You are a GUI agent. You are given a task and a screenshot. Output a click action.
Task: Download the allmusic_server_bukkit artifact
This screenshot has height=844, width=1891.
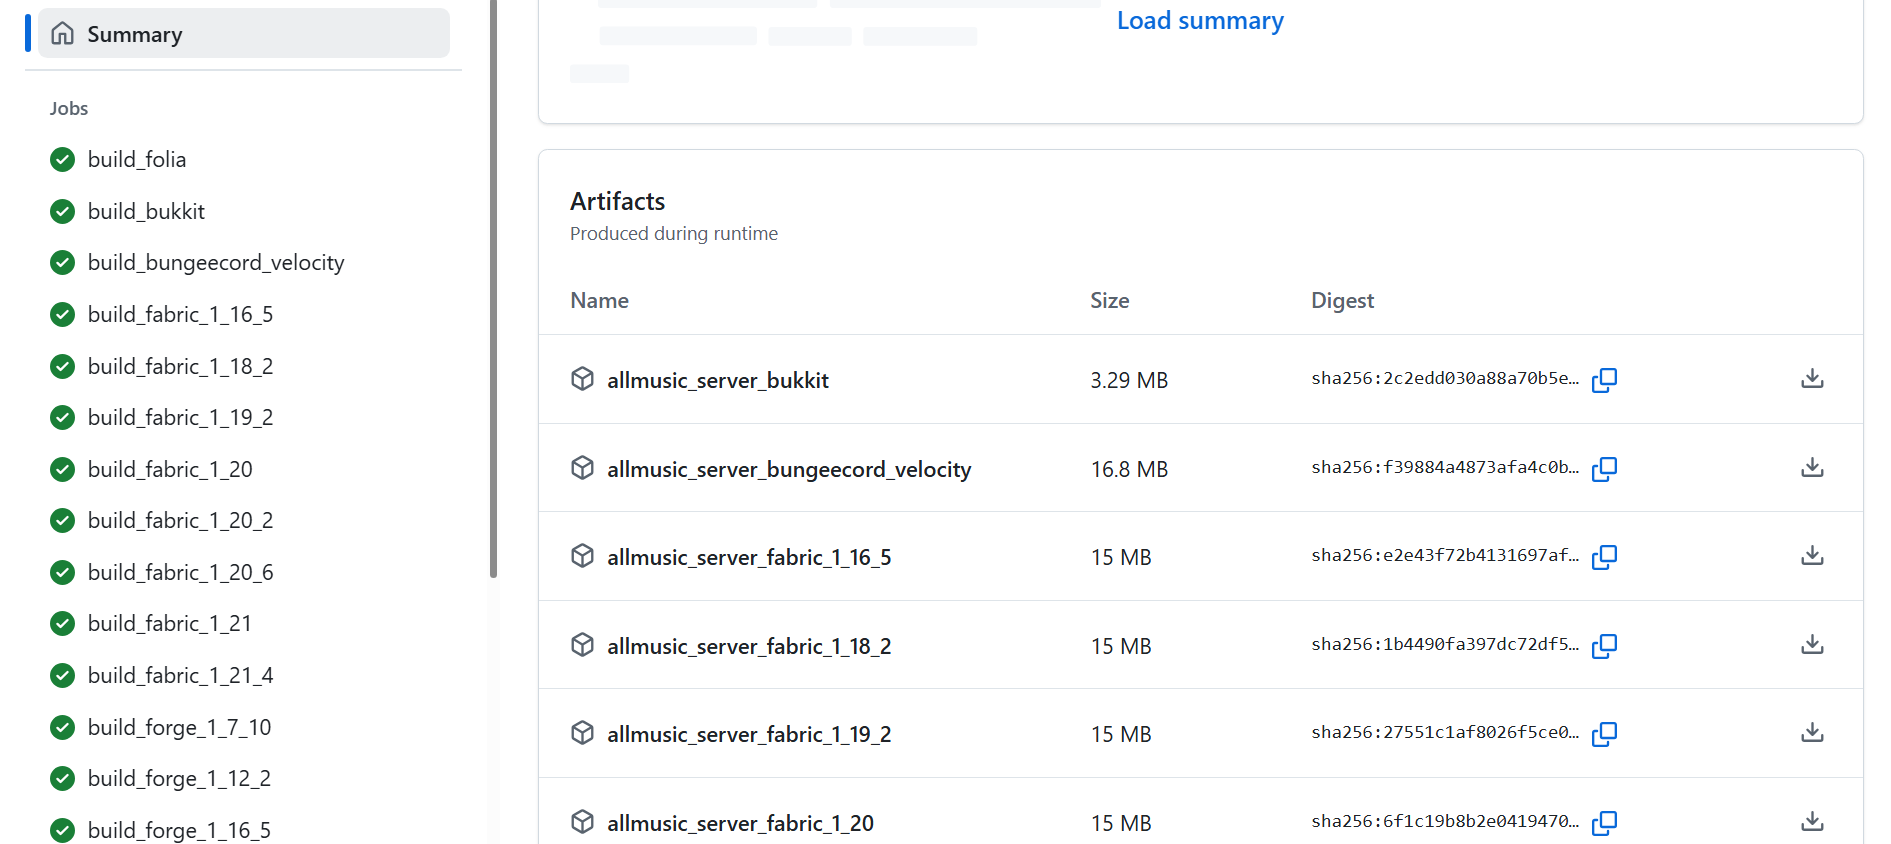click(1811, 379)
